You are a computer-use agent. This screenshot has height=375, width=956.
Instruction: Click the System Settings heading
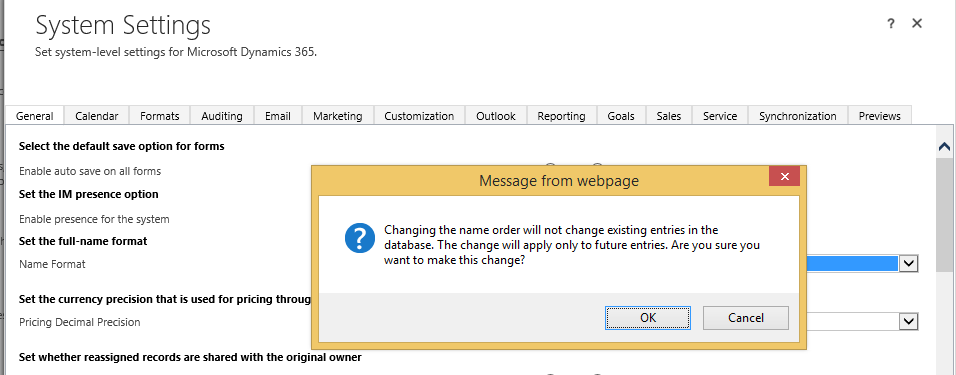[123, 26]
